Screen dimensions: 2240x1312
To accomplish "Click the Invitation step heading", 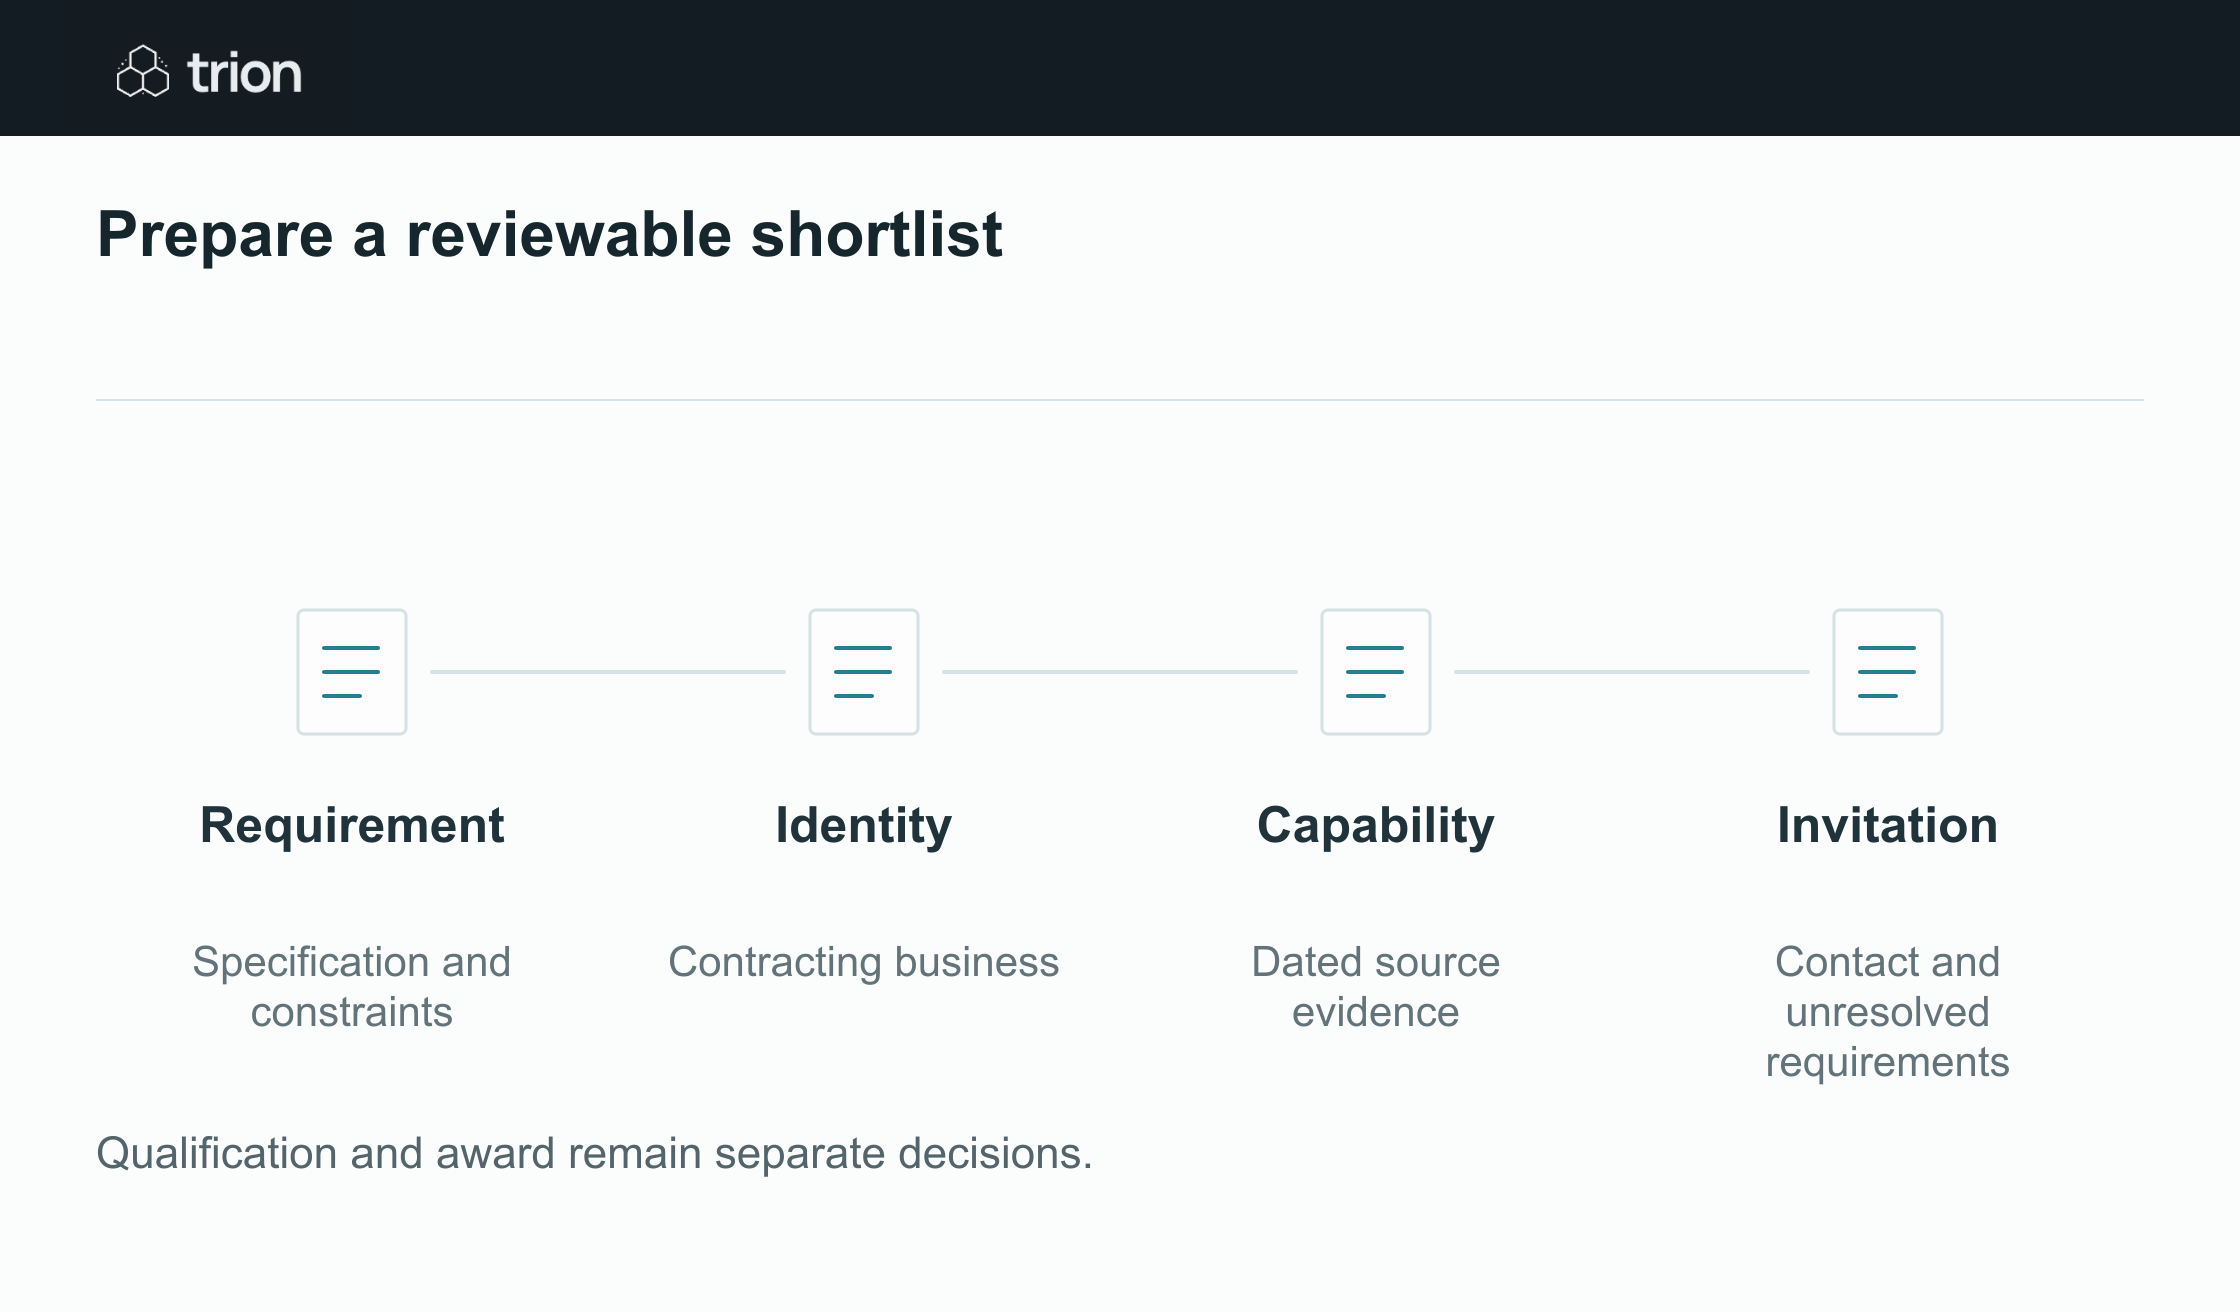I will 1888,826.
